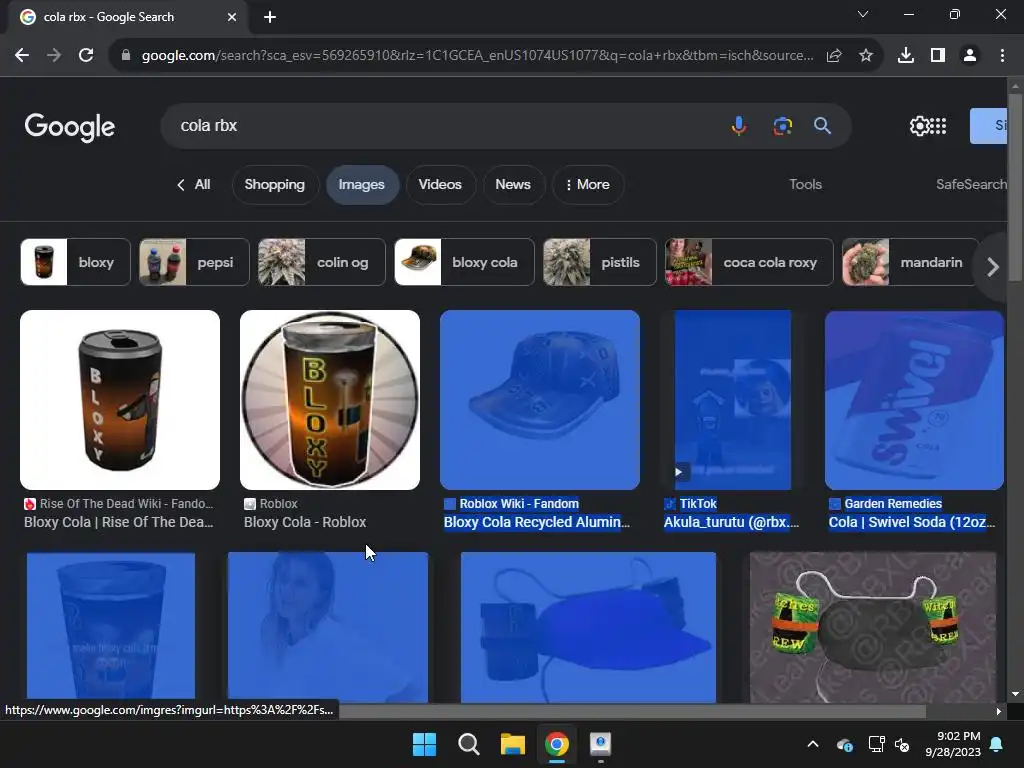Image resolution: width=1024 pixels, height=768 pixels.
Task: Select the 'coca cola roxy' suggestion chip
Action: coord(749,262)
